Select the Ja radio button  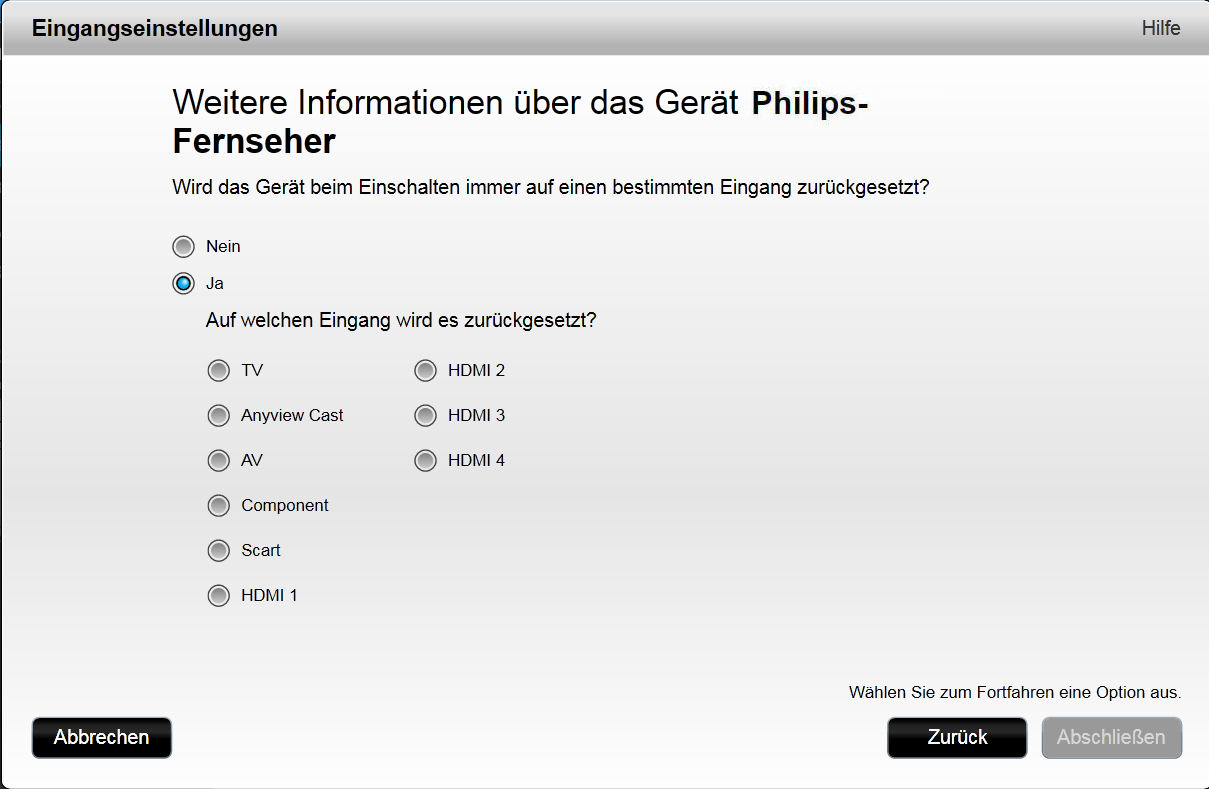click(183, 283)
